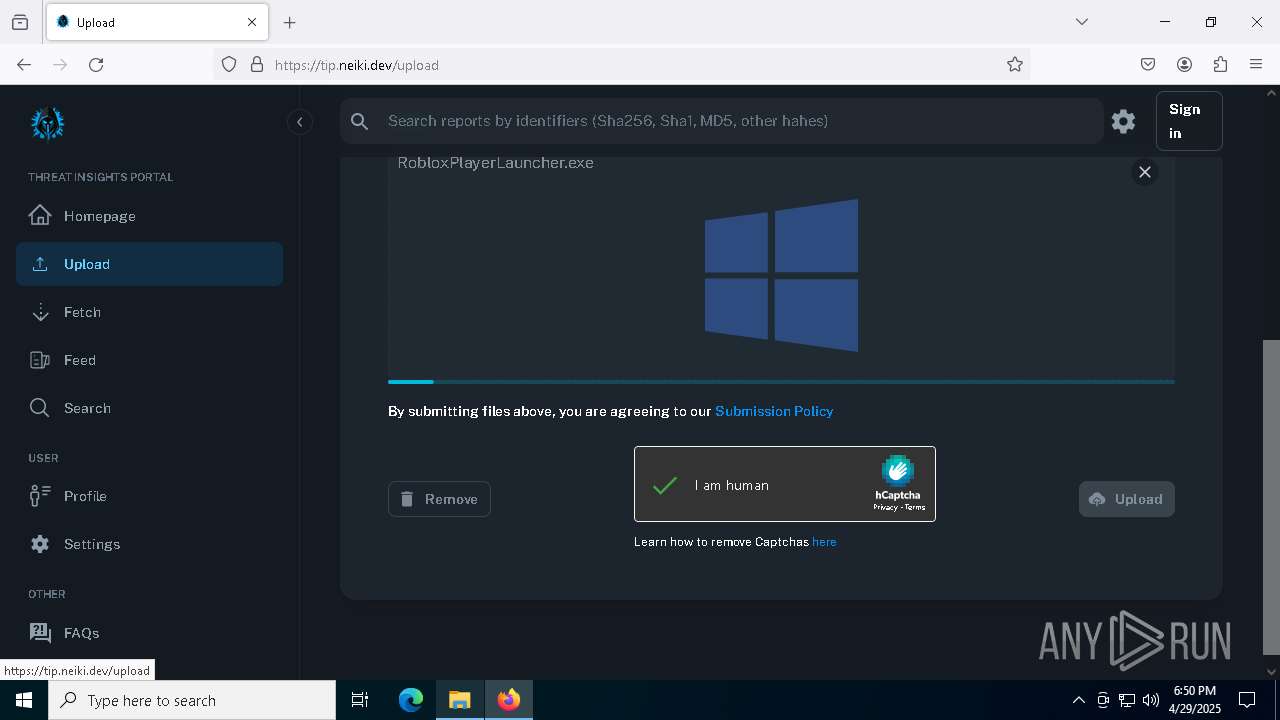
Task: Open File Explorer from taskbar
Action: [459, 700]
